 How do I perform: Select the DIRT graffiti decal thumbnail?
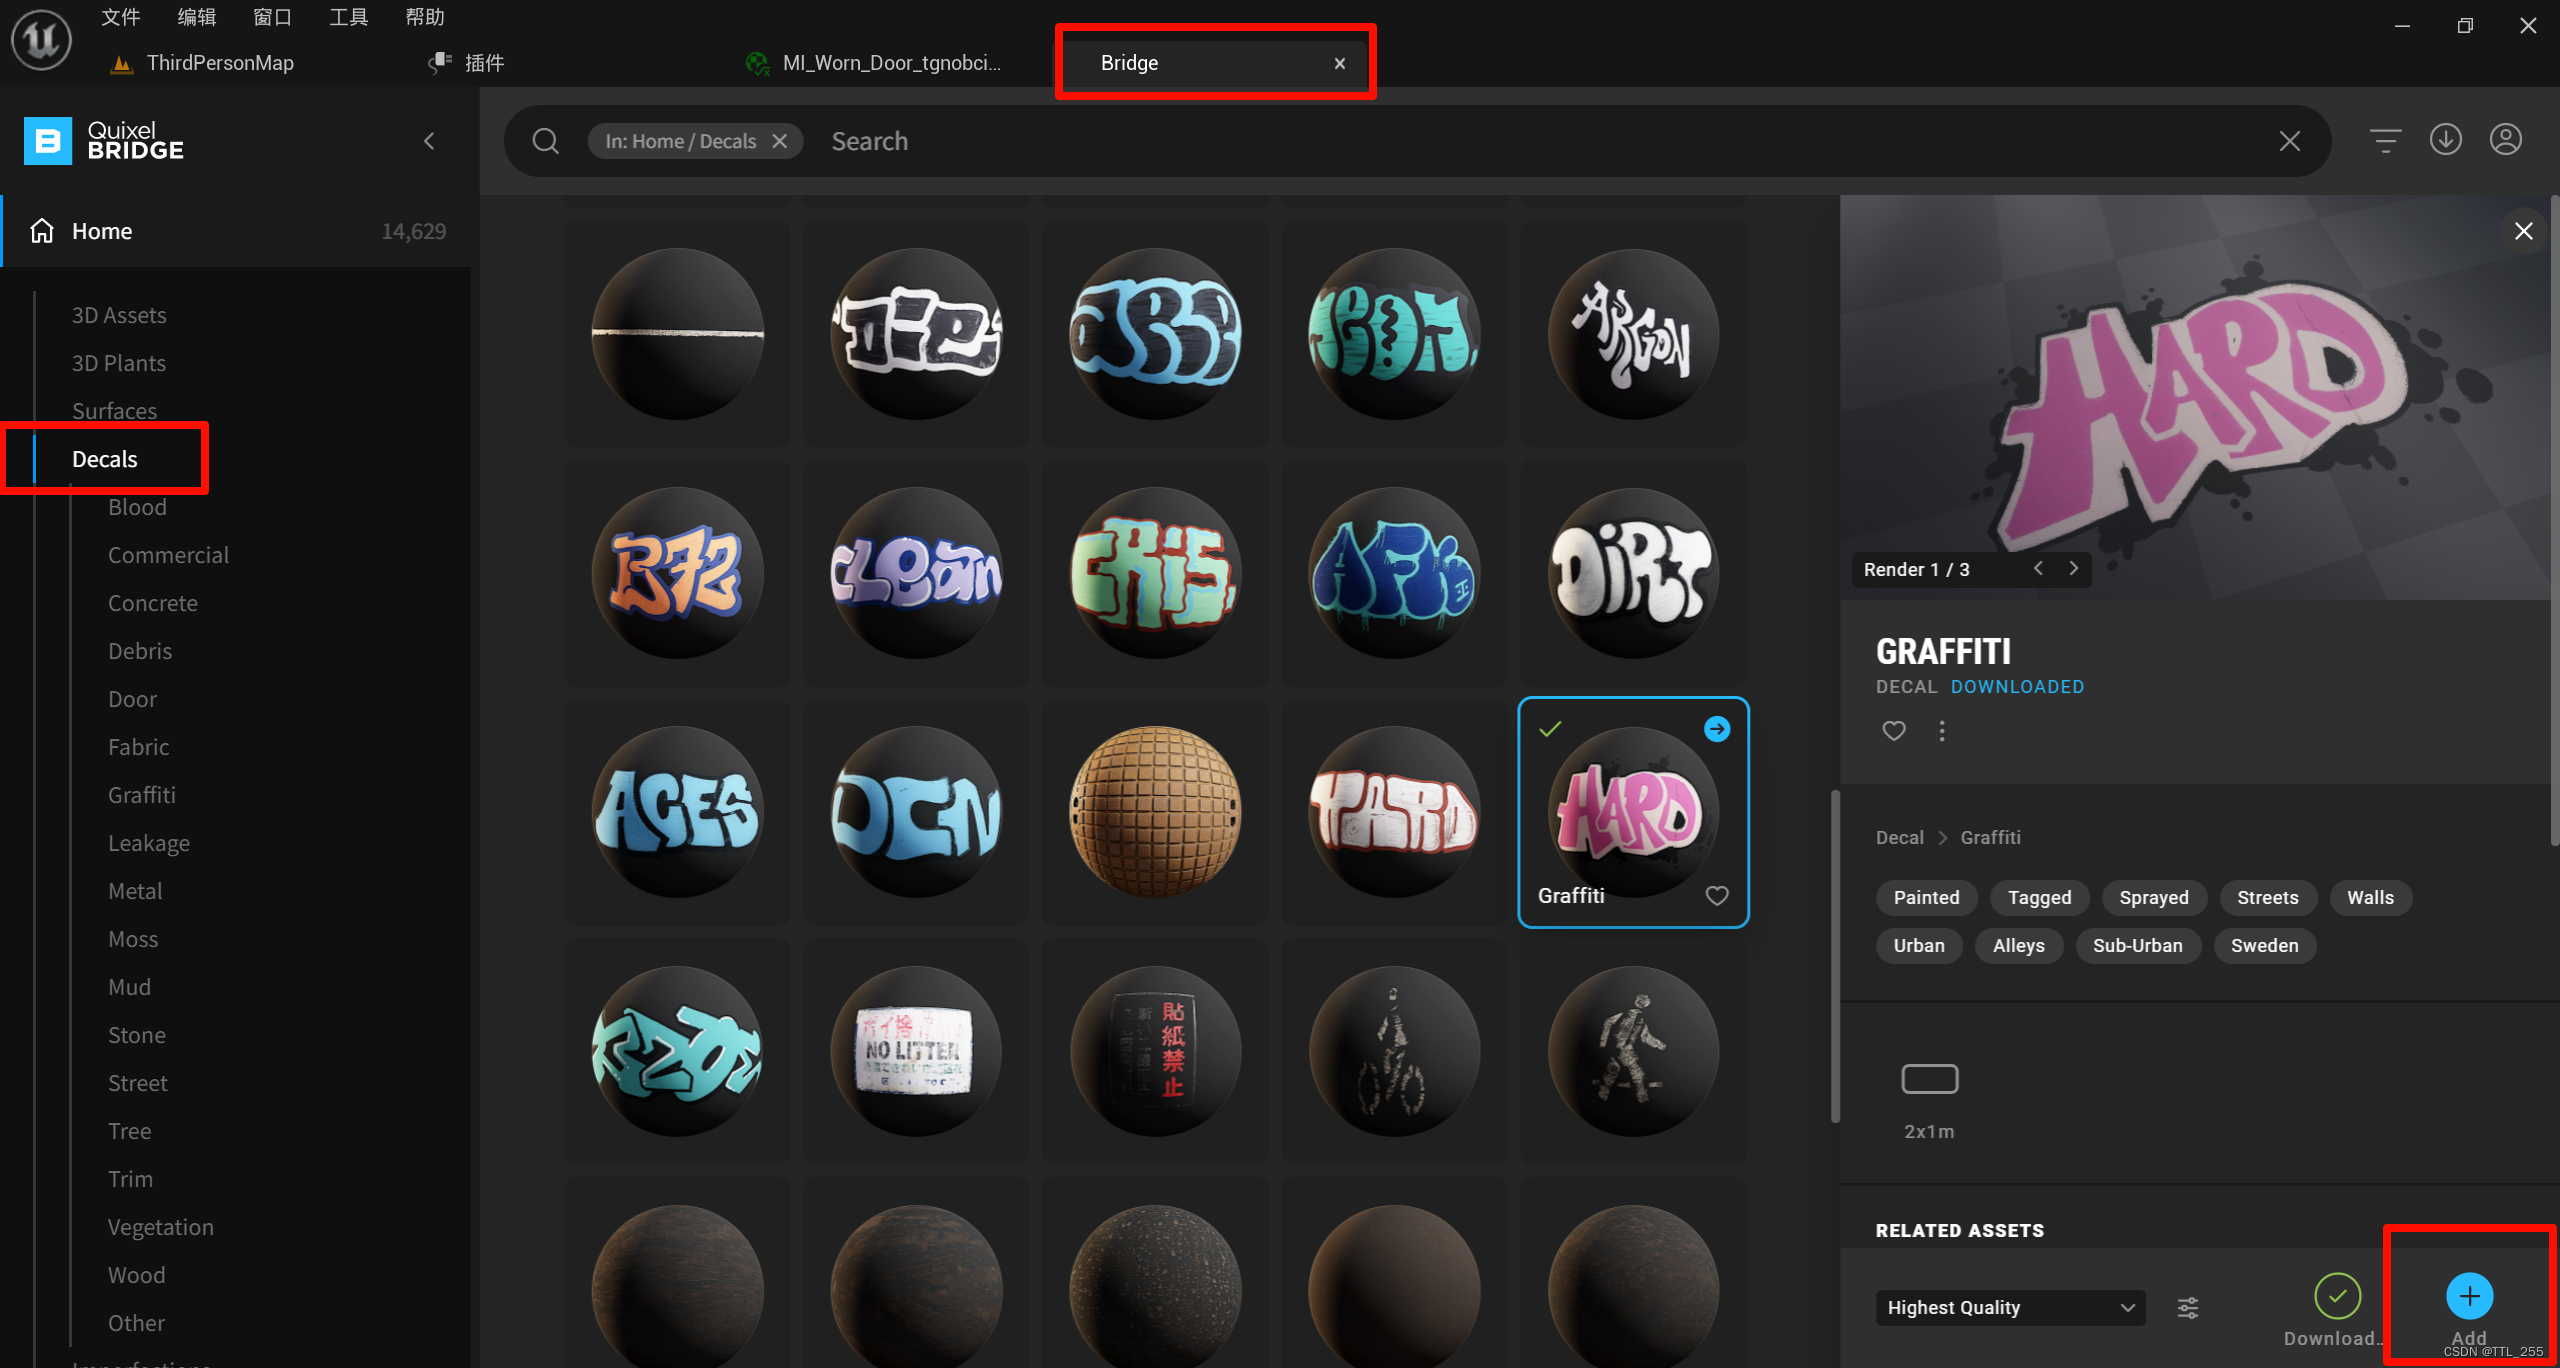tap(1633, 573)
